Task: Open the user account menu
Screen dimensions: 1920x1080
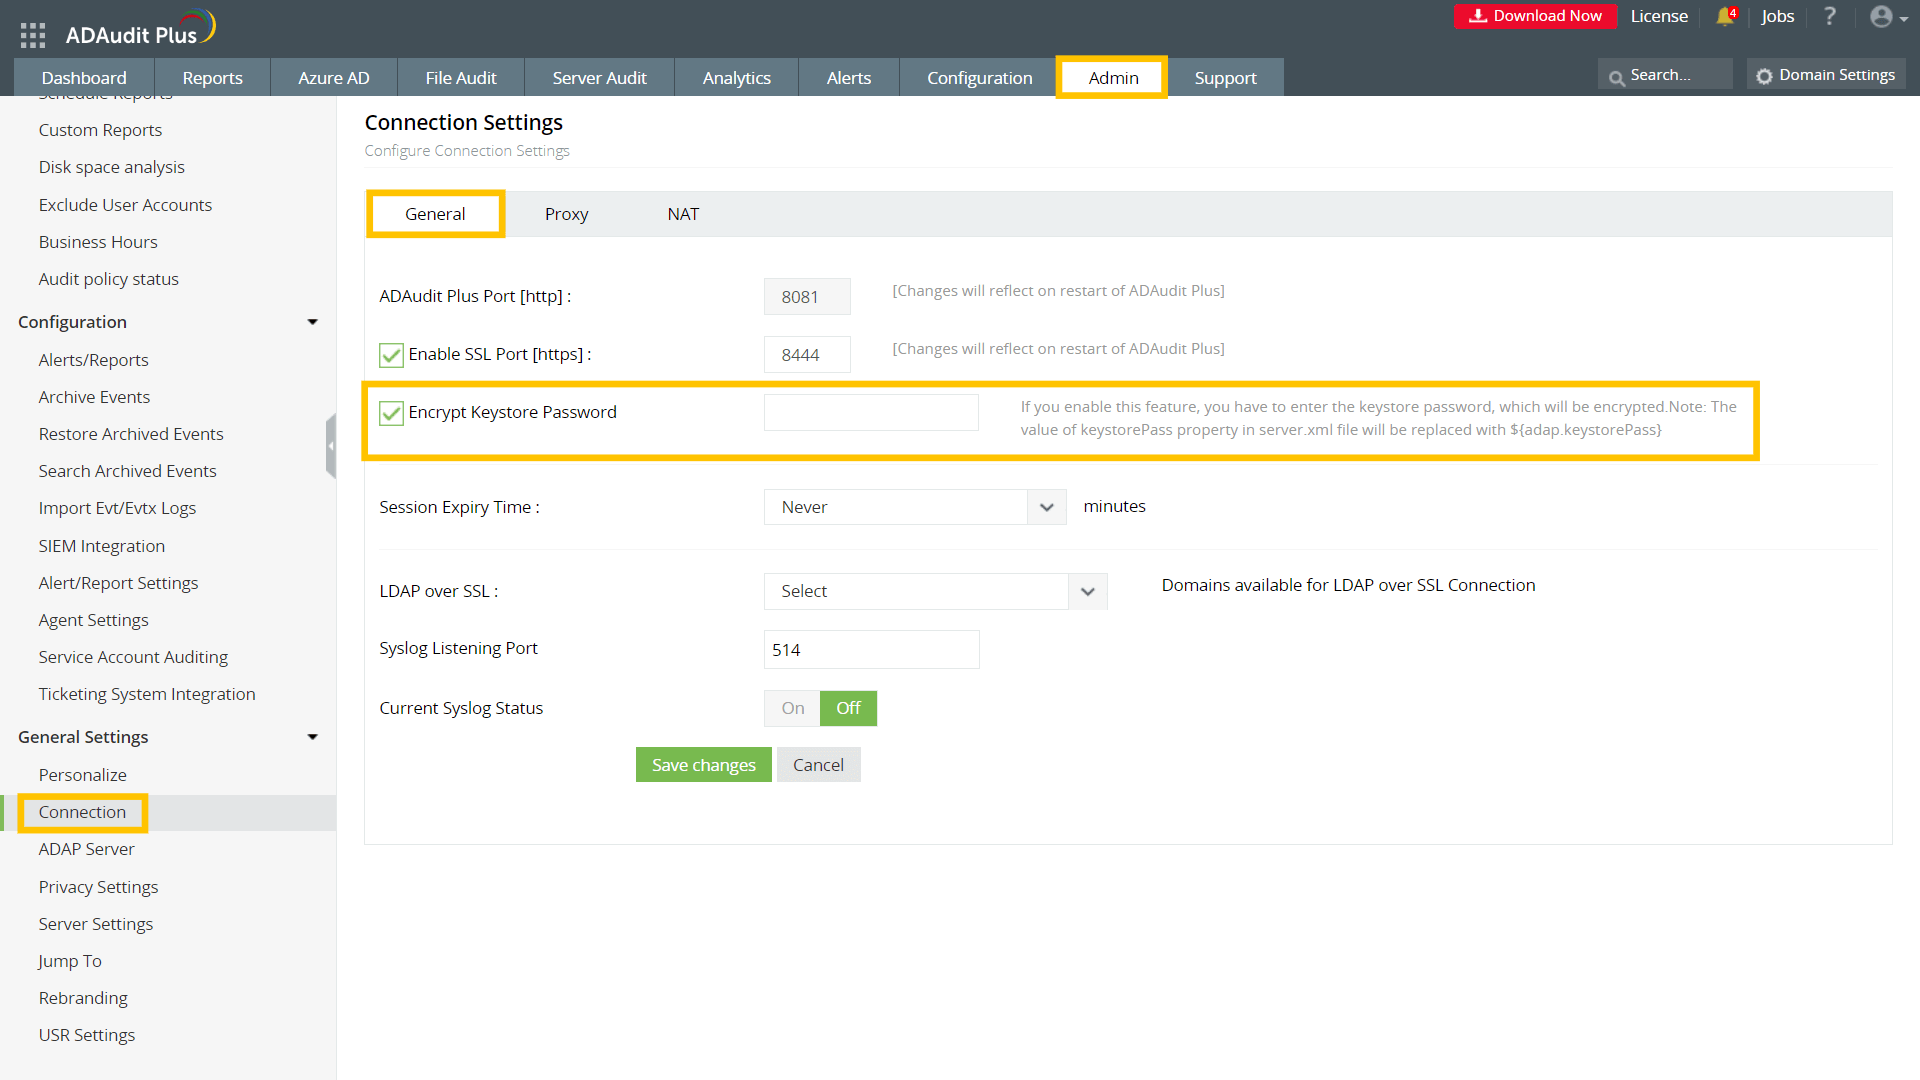Action: [1882, 16]
